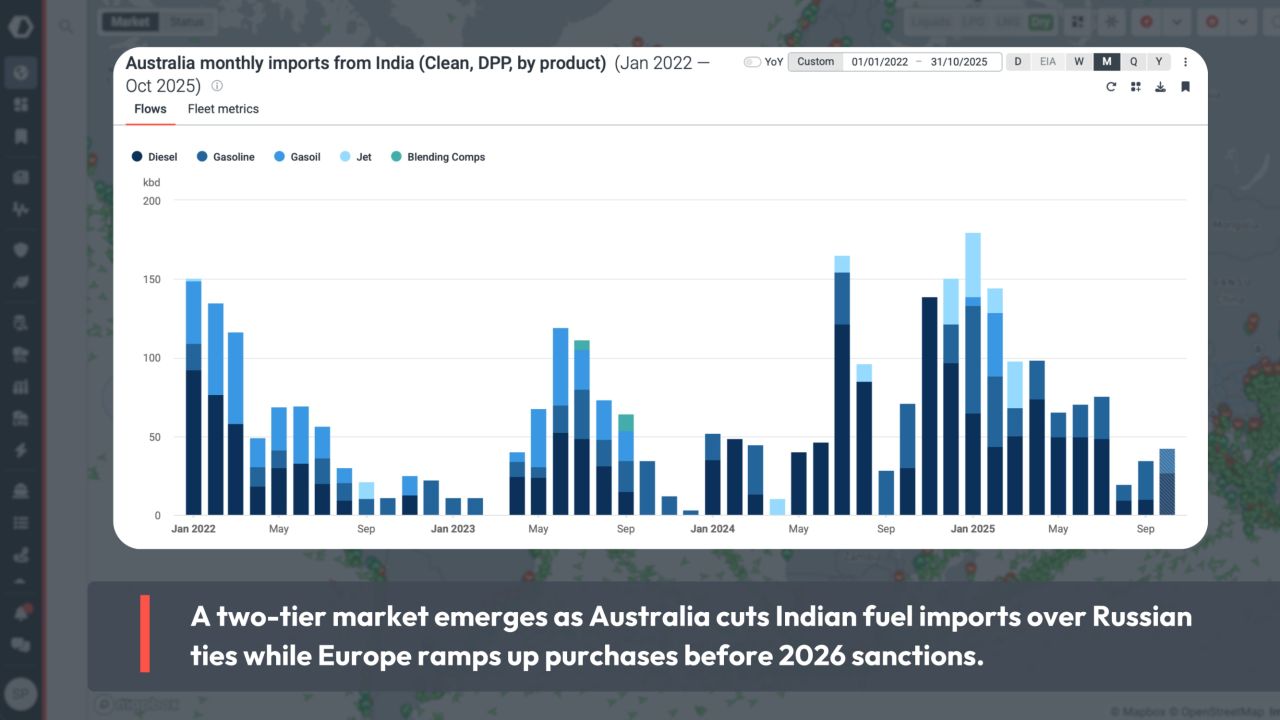Toggle the YoY switch
This screenshot has width=1280, height=720.
pos(752,62)
